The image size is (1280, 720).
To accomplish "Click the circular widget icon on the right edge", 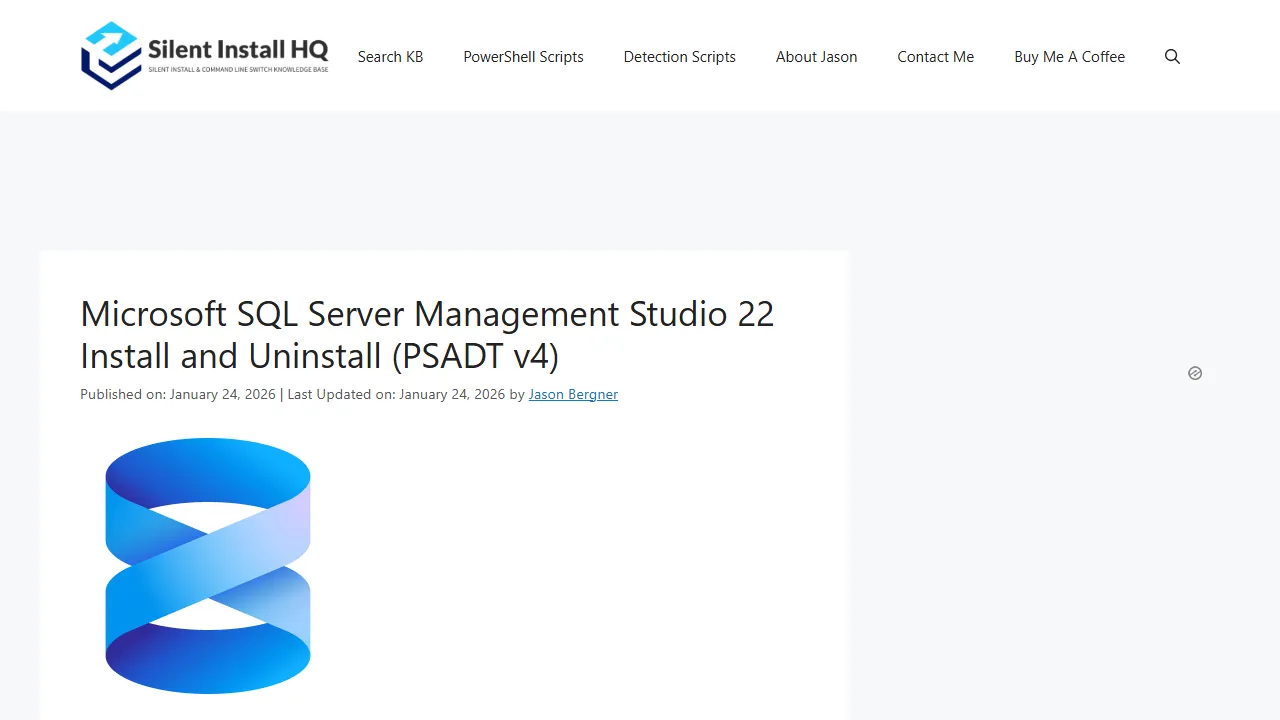I will pyautogui.click(x=1195, y=373).
